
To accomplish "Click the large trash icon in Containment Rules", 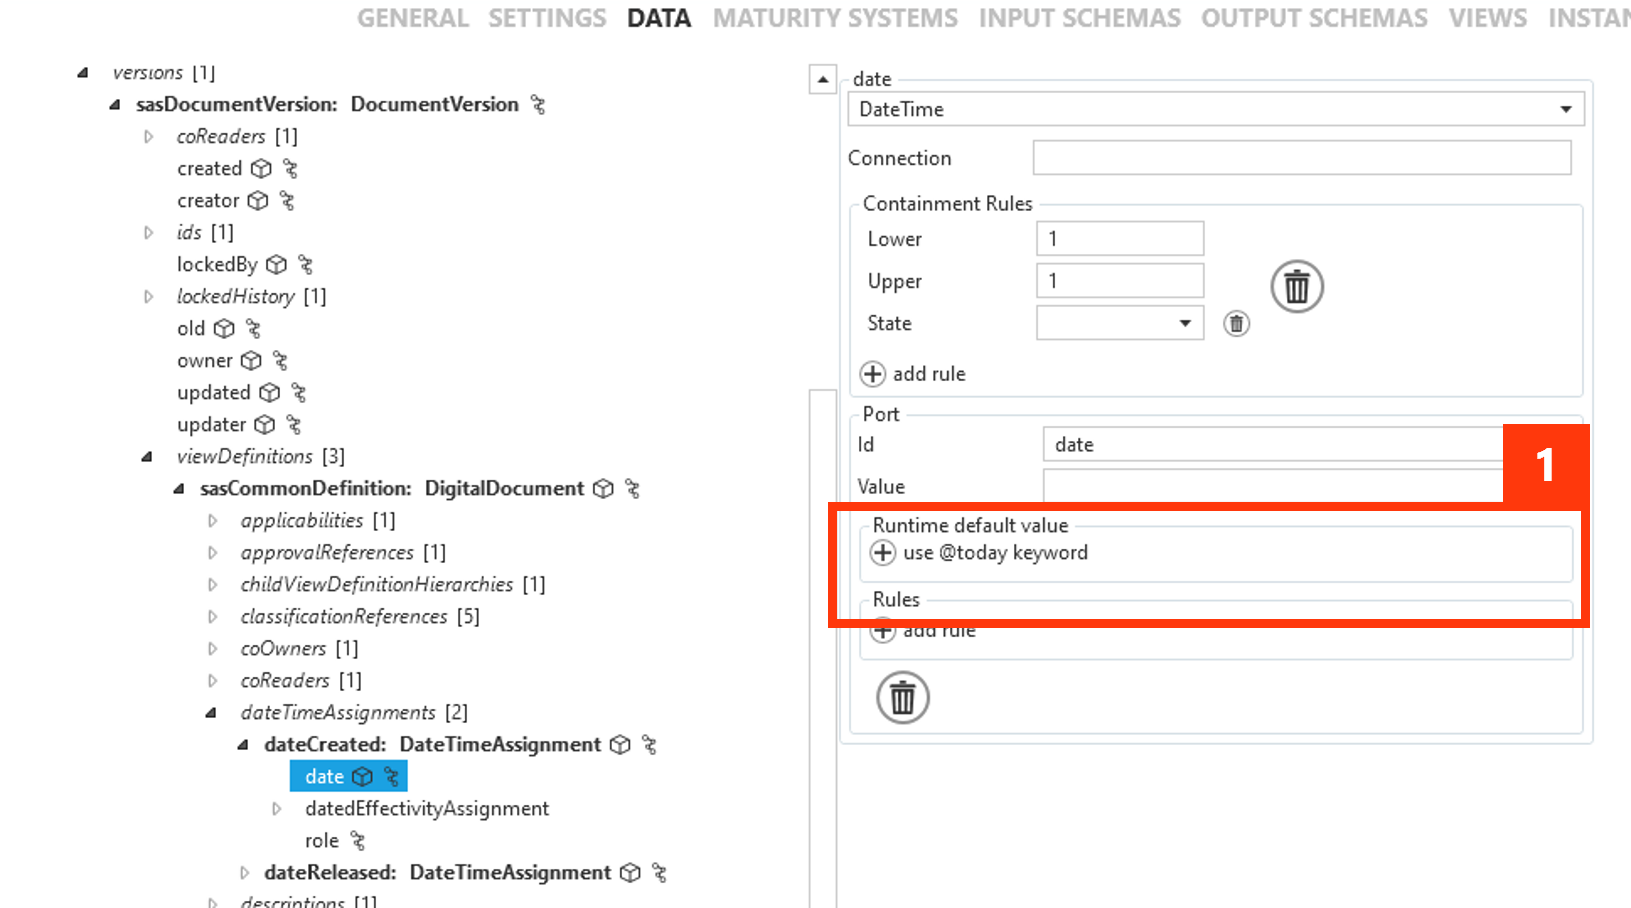I will (x=1296, y=287).
